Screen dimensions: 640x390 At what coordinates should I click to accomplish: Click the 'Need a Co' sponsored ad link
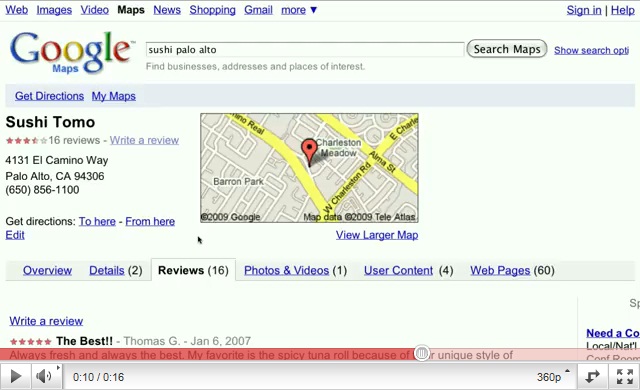(613, 333)
